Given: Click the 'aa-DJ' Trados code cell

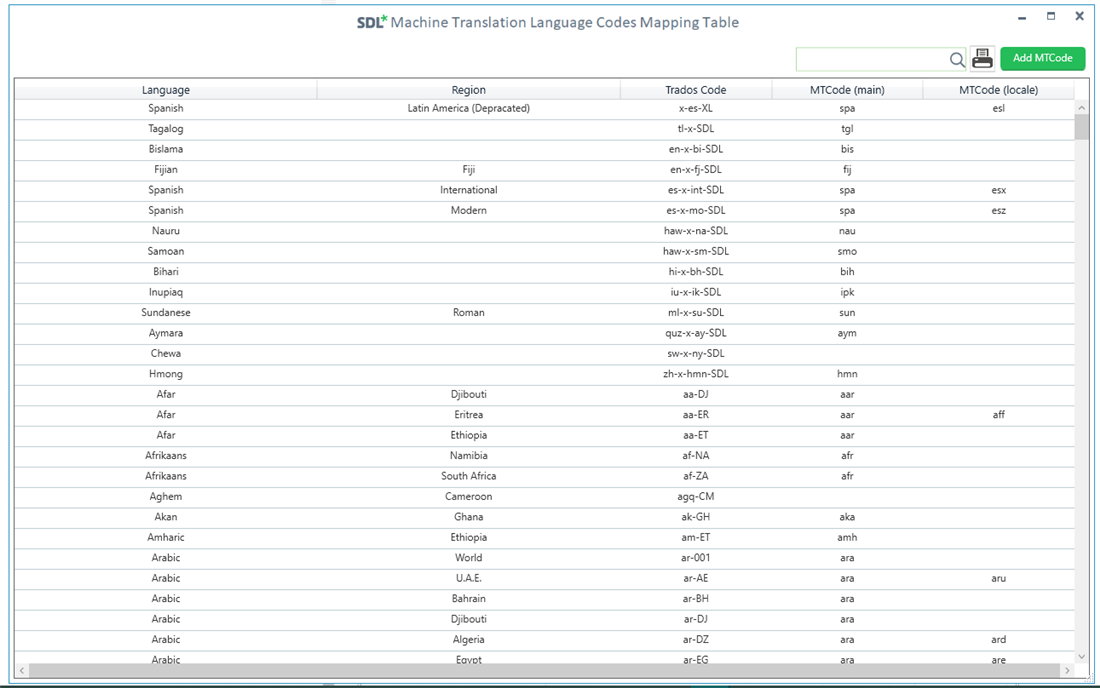Looking at the screenshot, I should (696, 394).
